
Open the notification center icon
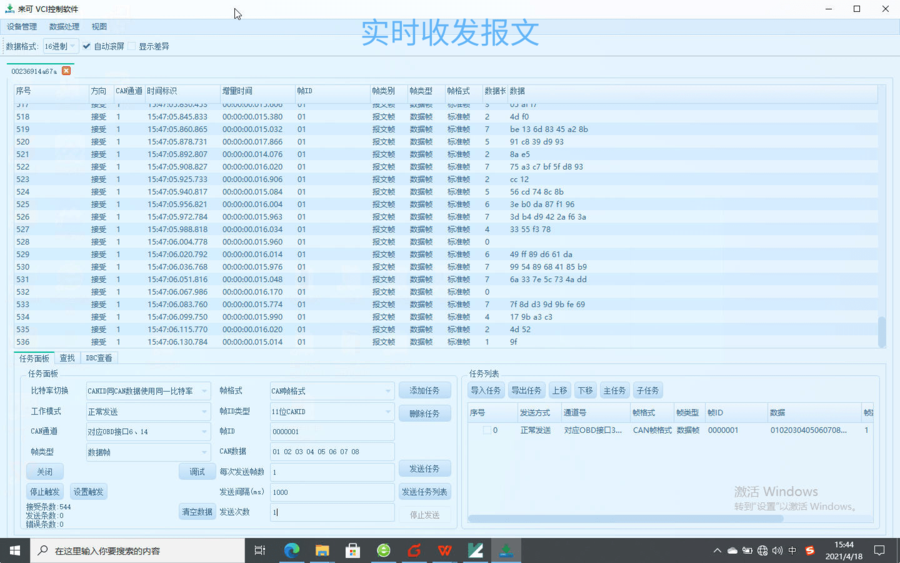[879, 550]
